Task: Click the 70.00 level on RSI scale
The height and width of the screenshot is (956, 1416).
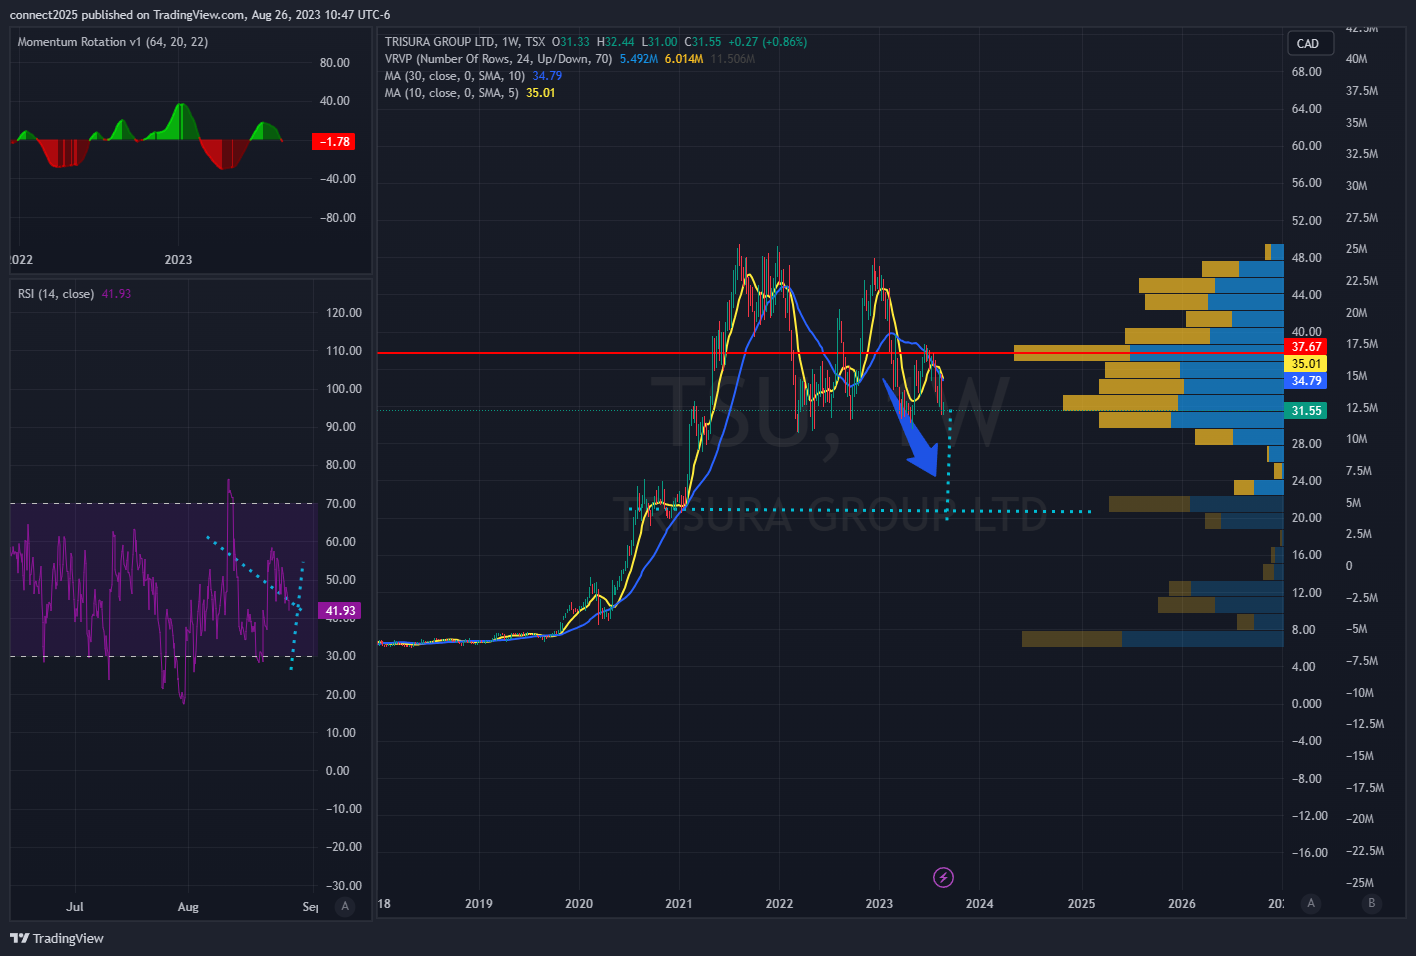Action: [x=341, y=504]
